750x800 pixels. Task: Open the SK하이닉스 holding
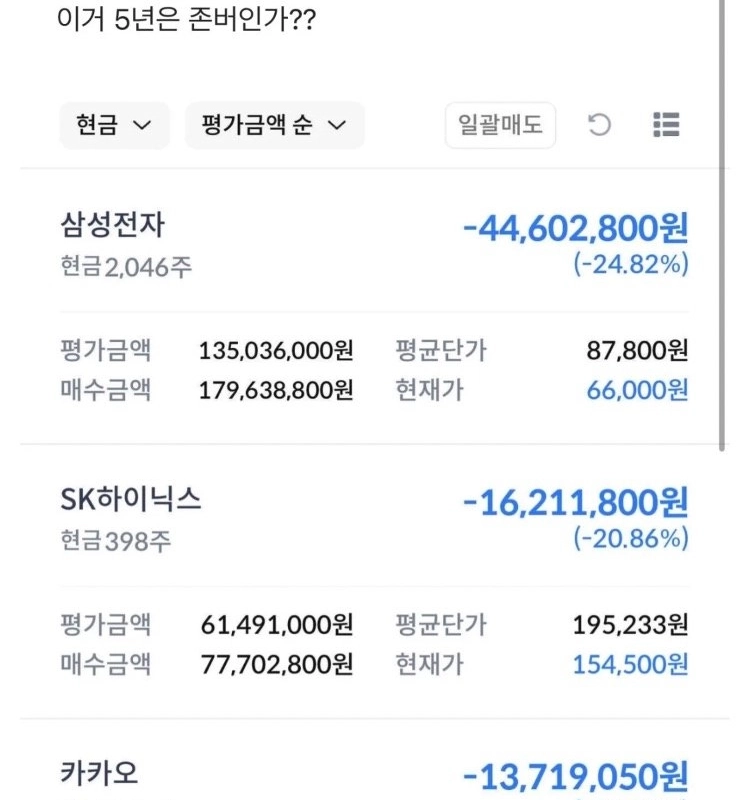131,499
